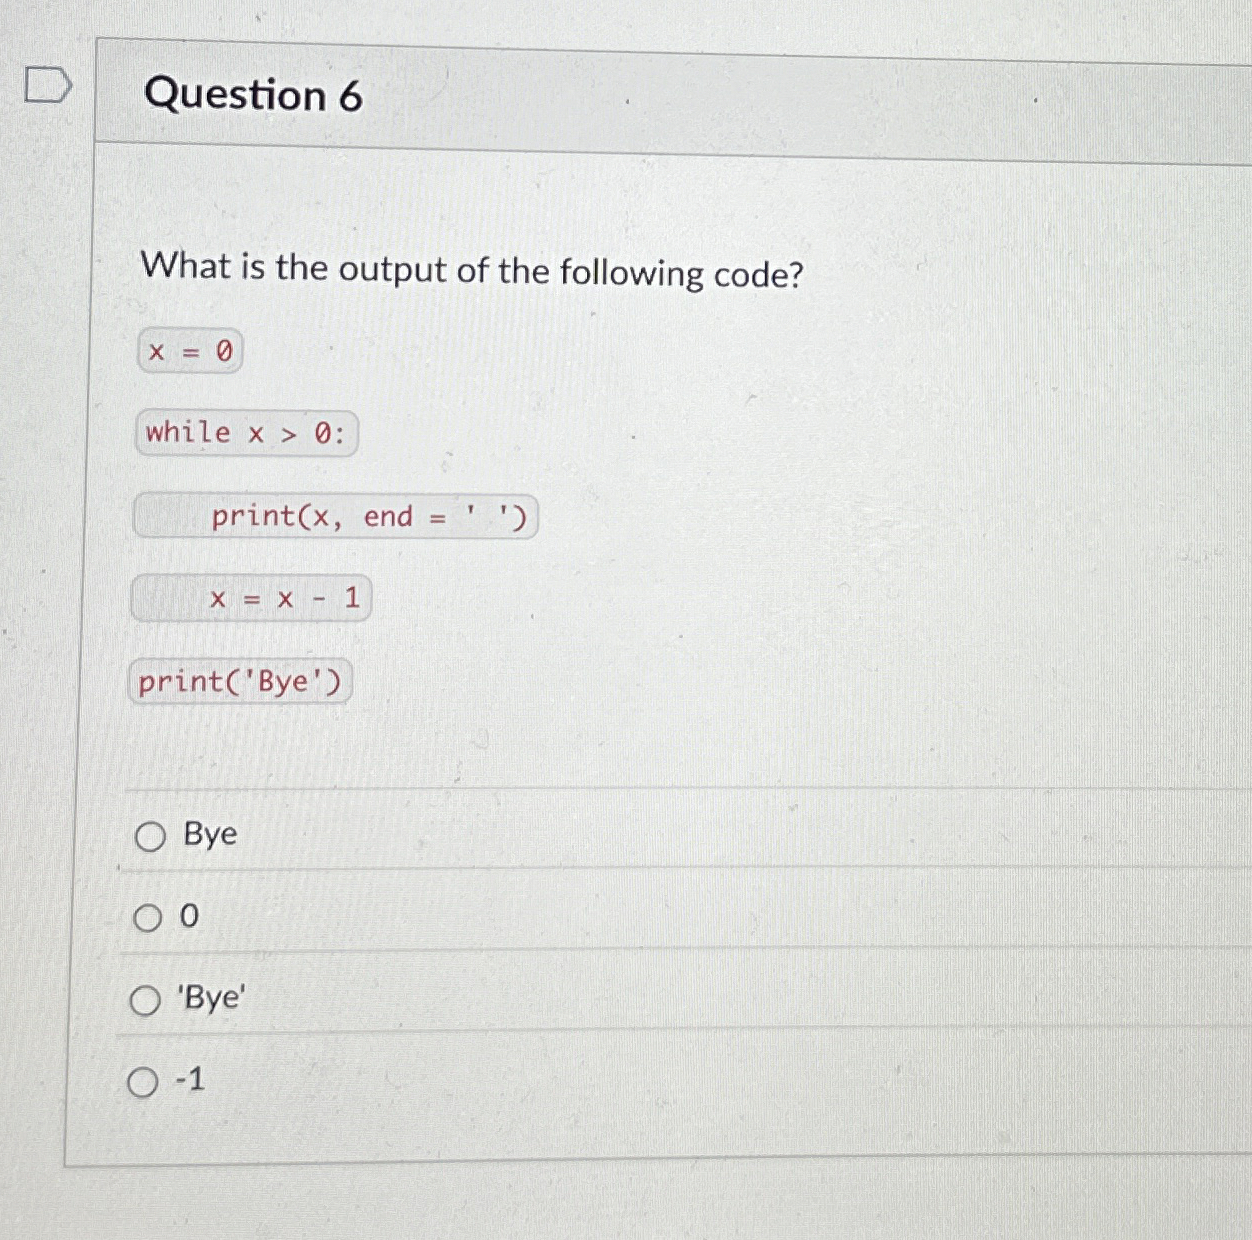
Task: Select the print(x, end = ' ') code snippet
Action: [336, 516]
